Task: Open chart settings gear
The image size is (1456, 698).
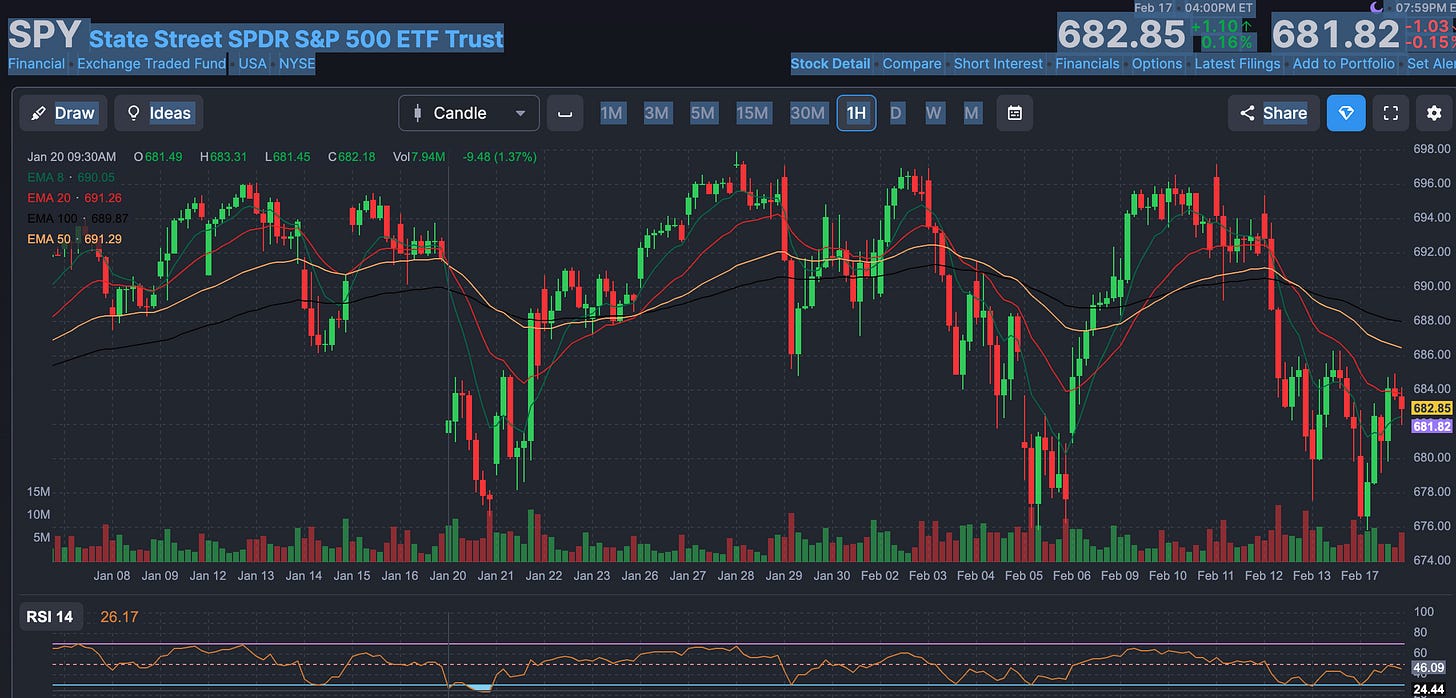Action: [1435, 113]
